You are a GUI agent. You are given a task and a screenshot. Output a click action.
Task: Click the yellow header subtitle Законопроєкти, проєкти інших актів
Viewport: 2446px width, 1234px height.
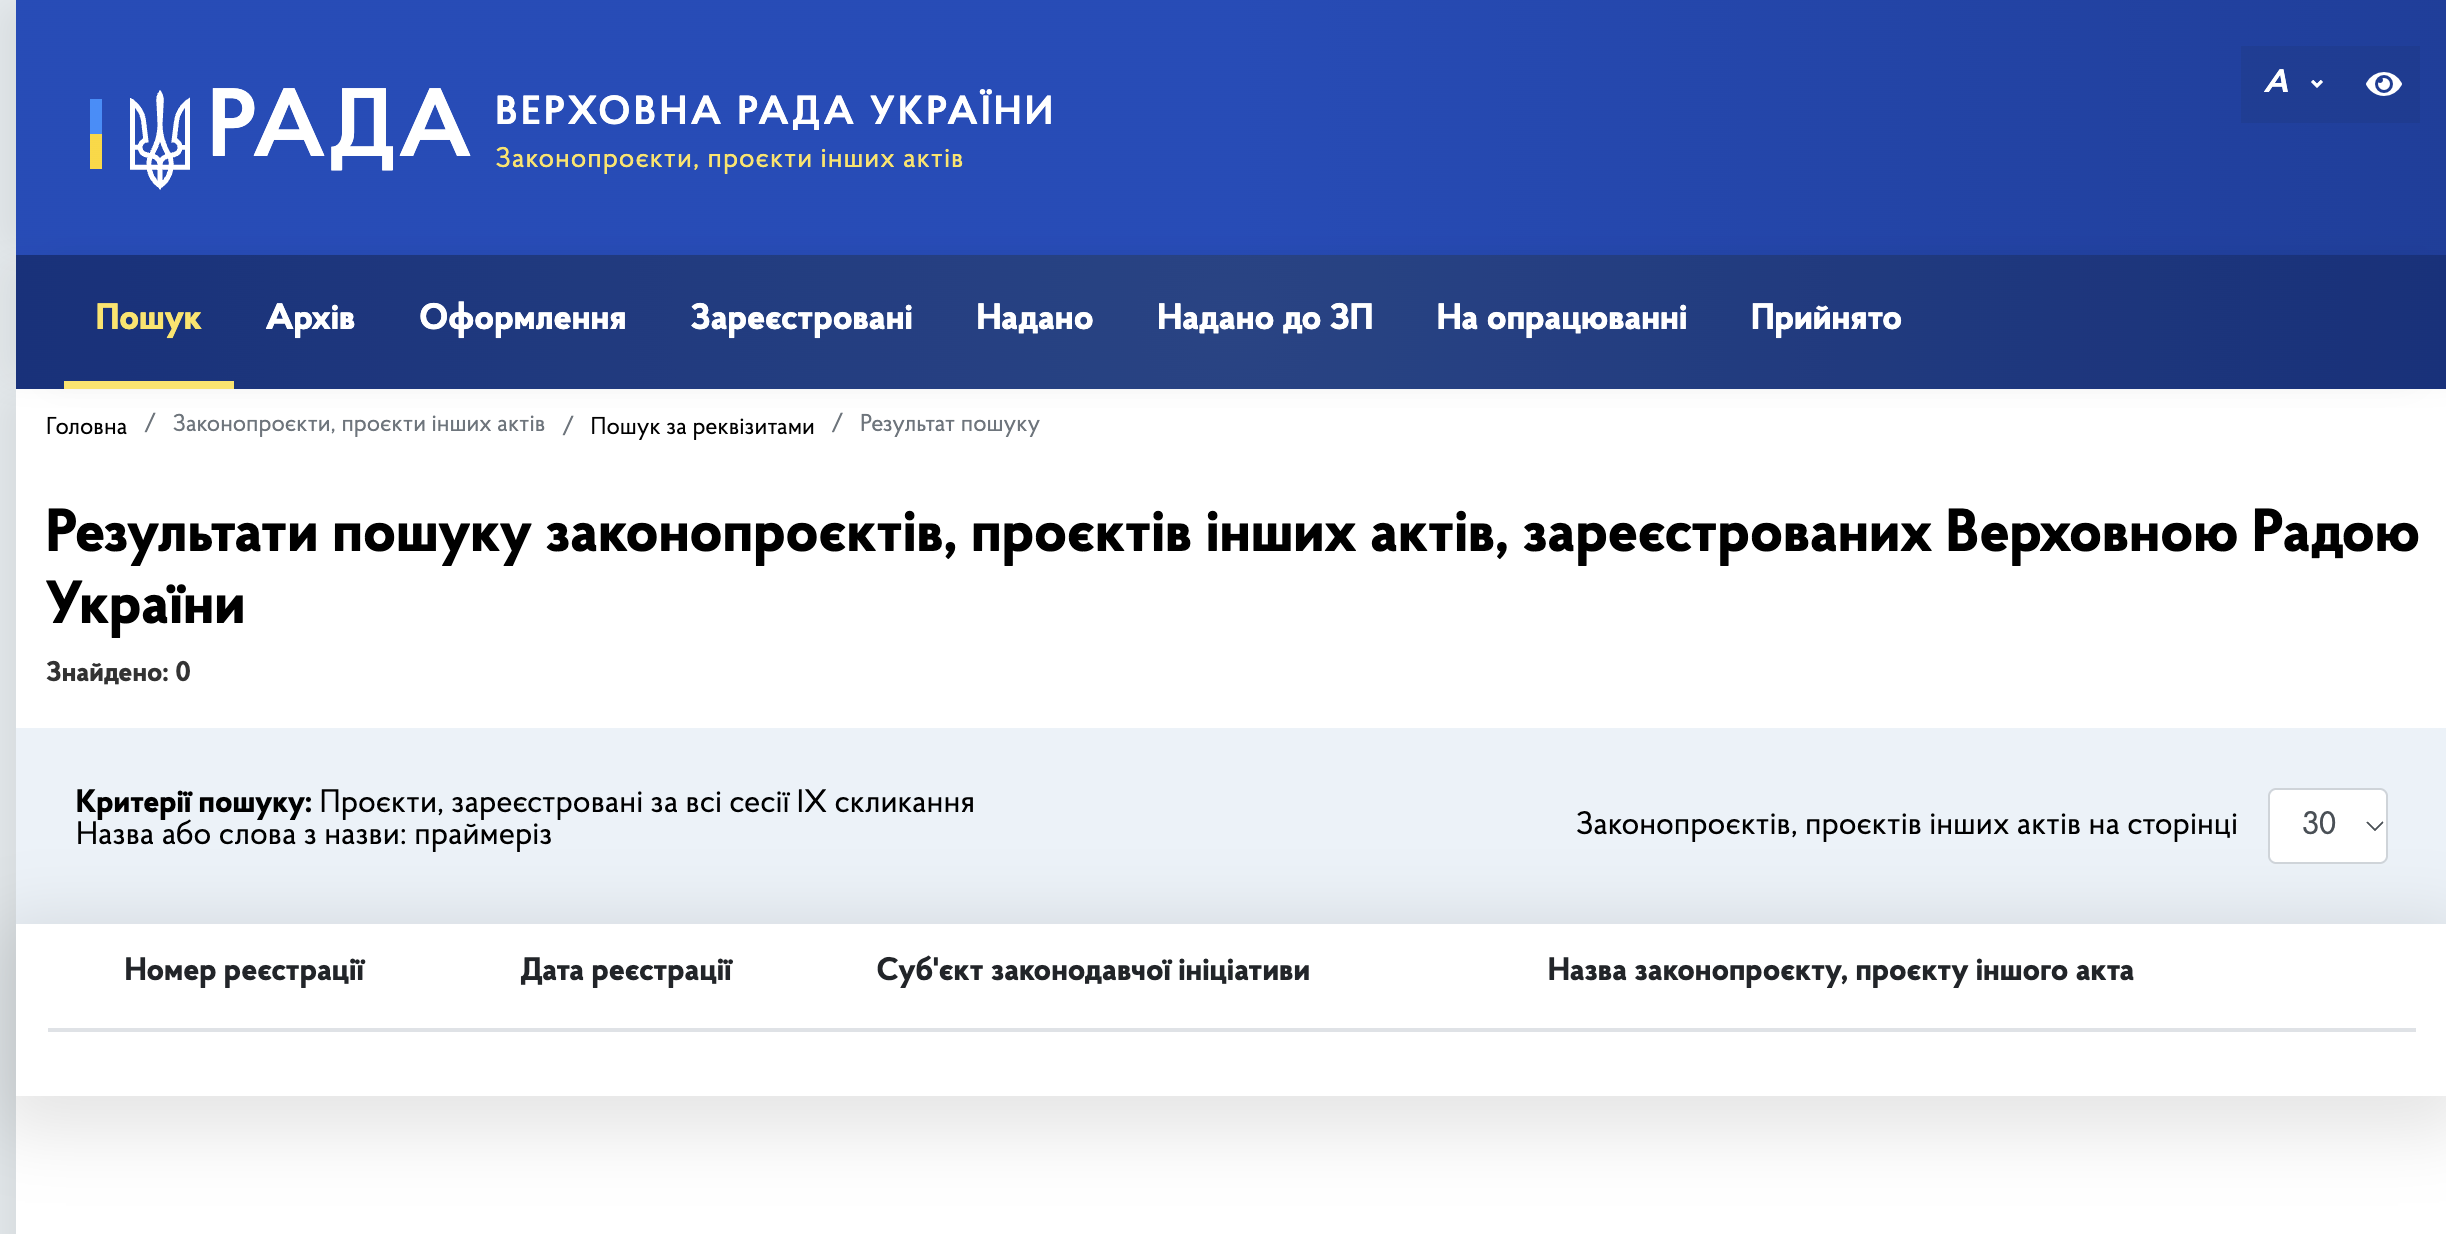point(729,159)
